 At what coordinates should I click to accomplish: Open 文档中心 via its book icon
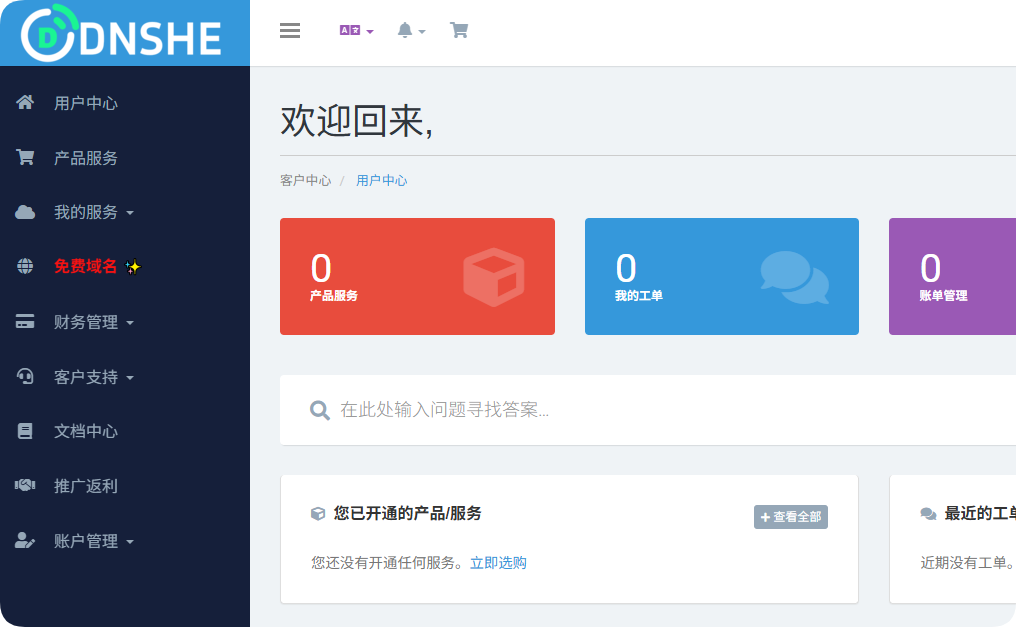click(23, 431)
